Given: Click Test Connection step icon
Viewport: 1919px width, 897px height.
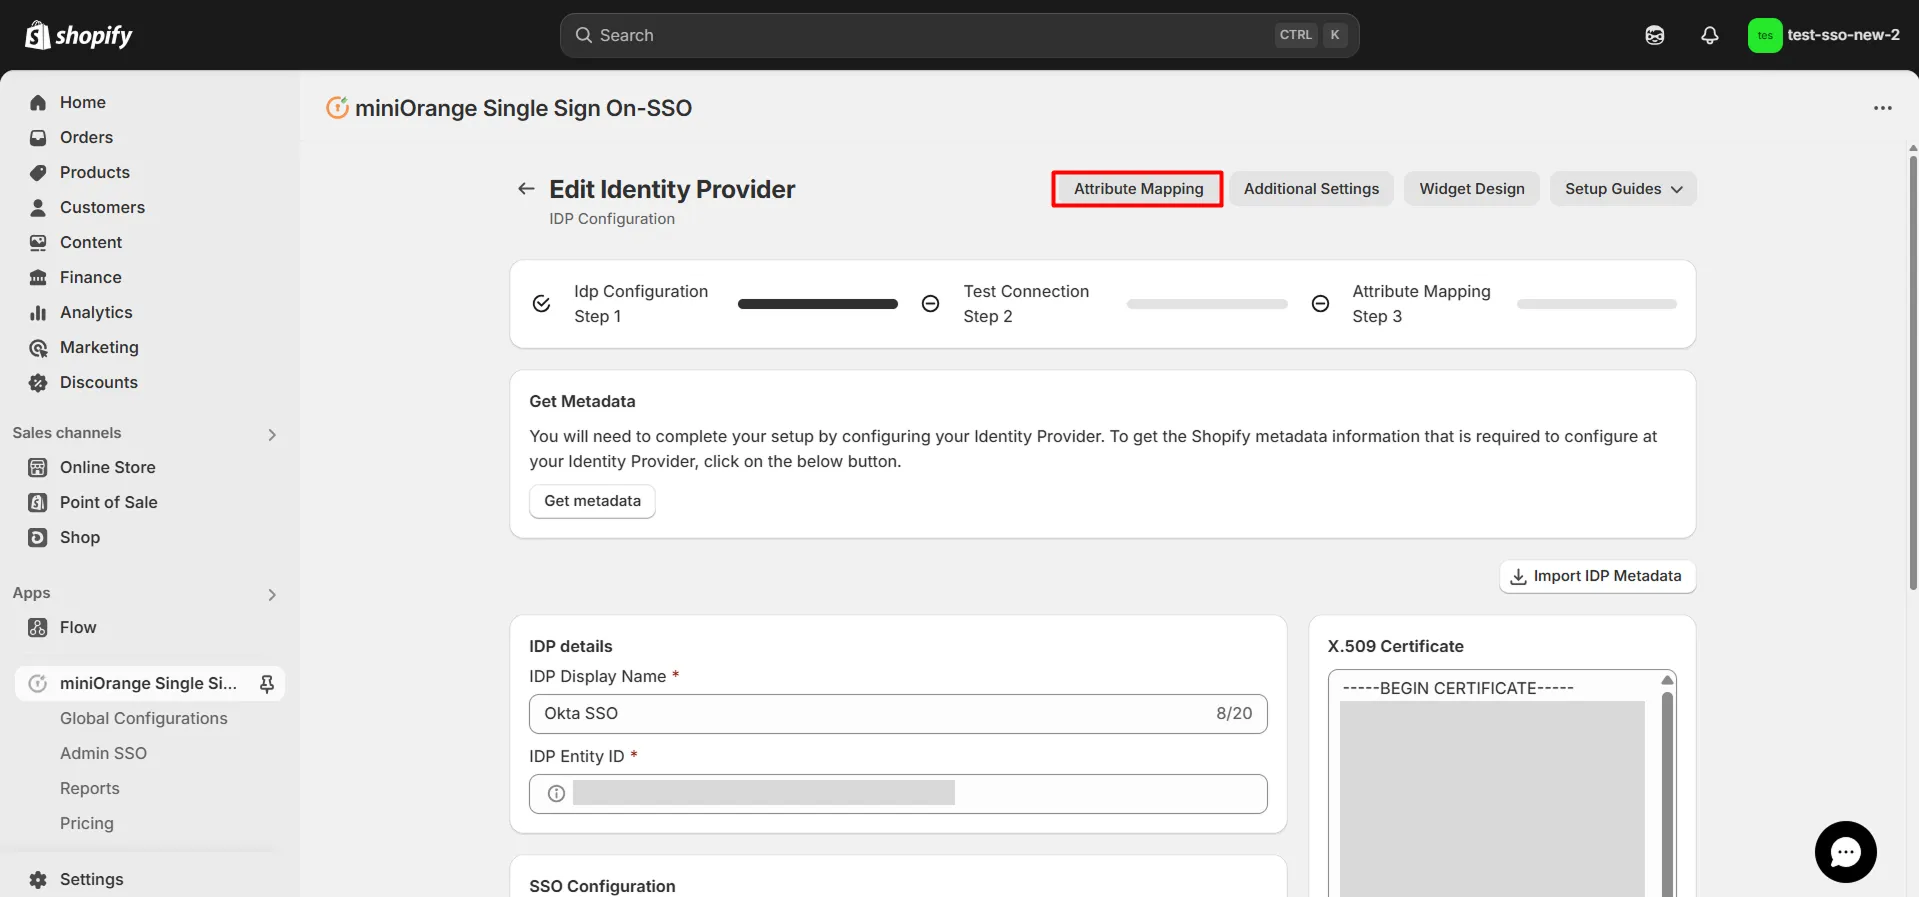Looking at the screenshot, I should (x=931, y=304).
